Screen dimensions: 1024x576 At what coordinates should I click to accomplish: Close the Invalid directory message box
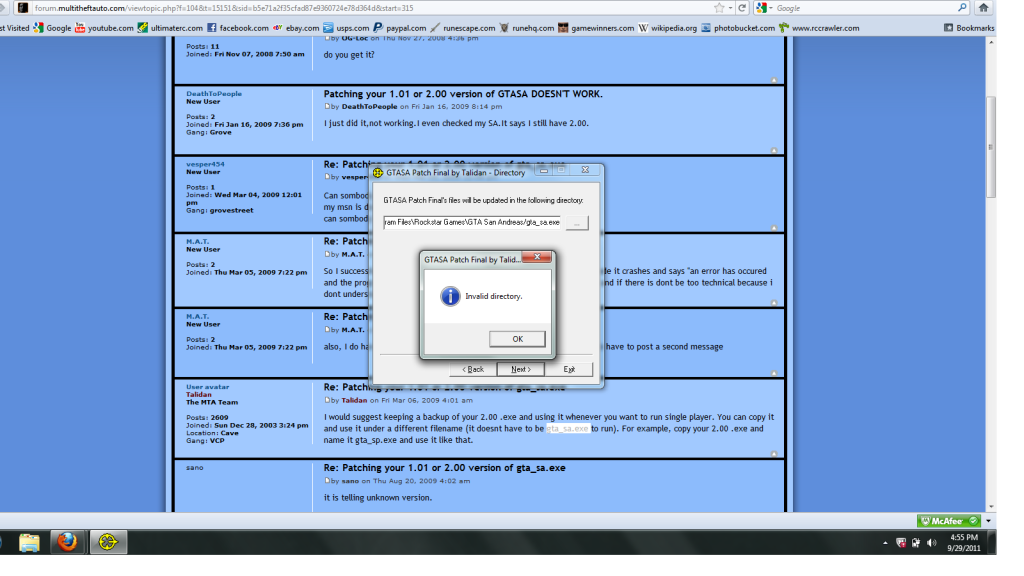point(537,257)
